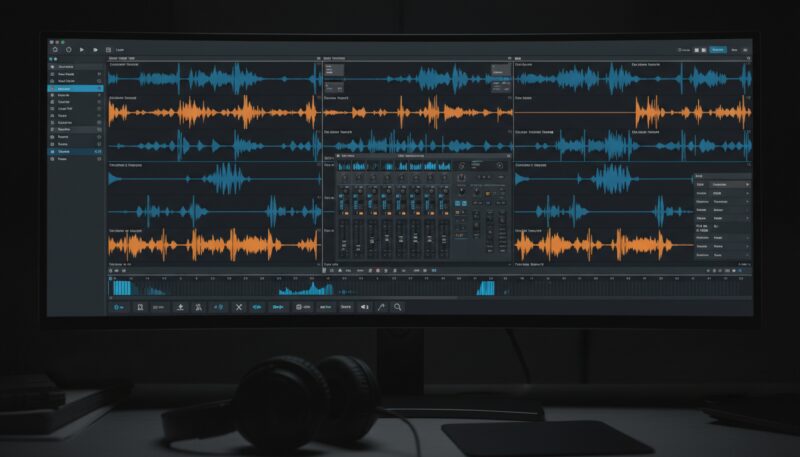Click the blue highlighted button at top right
The width and height of the screenshot is (800, 457).
(718, 49)
